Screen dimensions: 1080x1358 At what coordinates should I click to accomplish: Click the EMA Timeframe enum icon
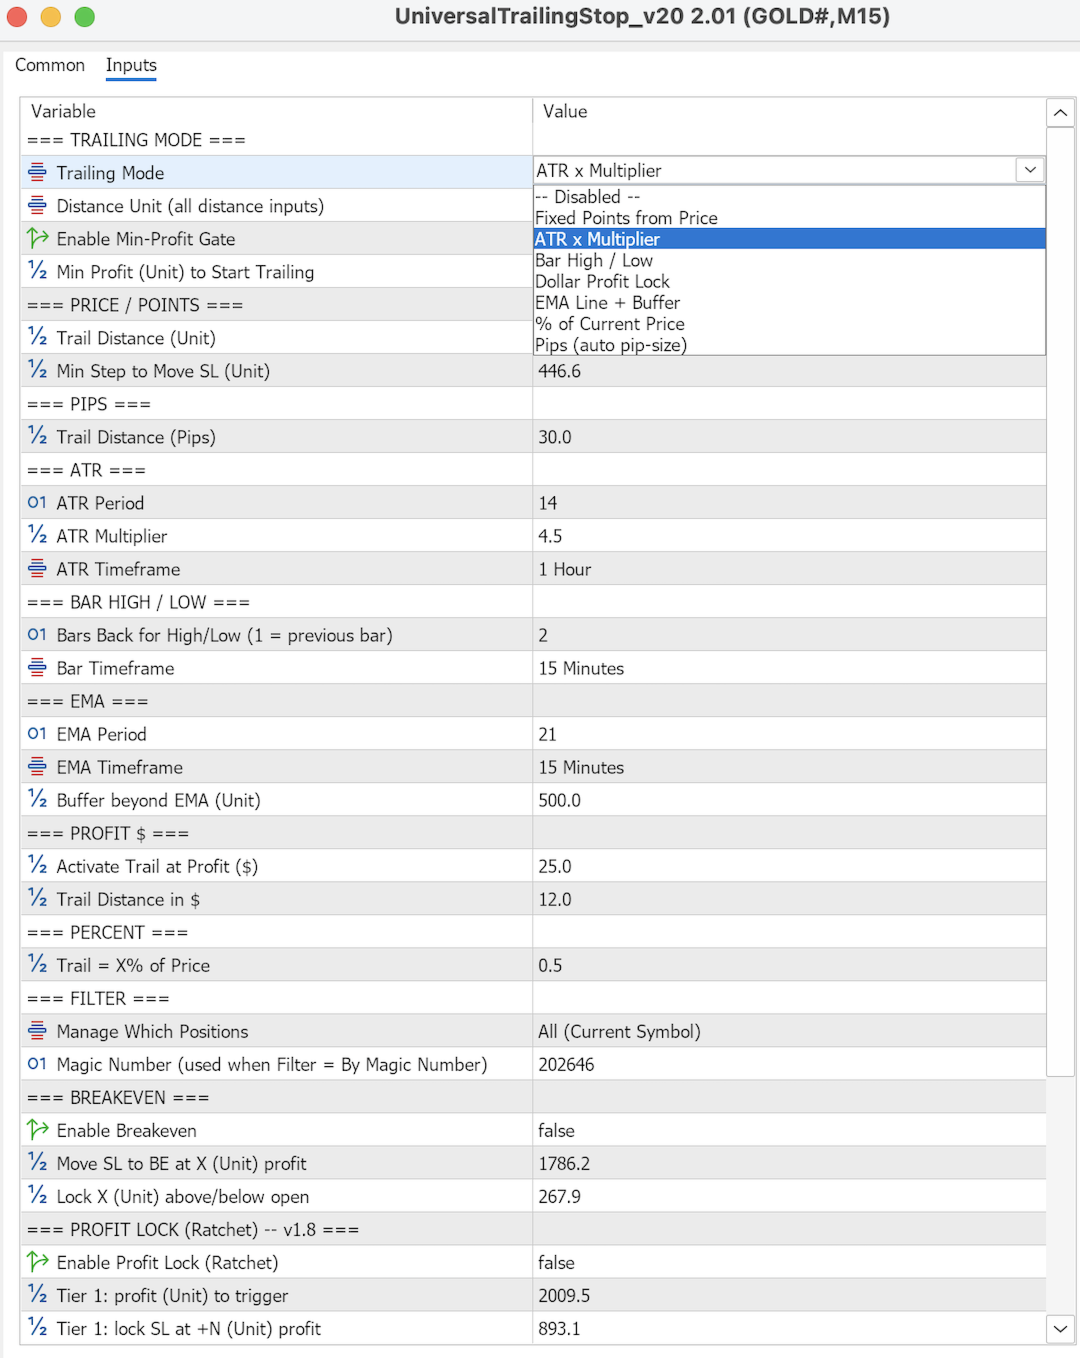pos(37,766)
